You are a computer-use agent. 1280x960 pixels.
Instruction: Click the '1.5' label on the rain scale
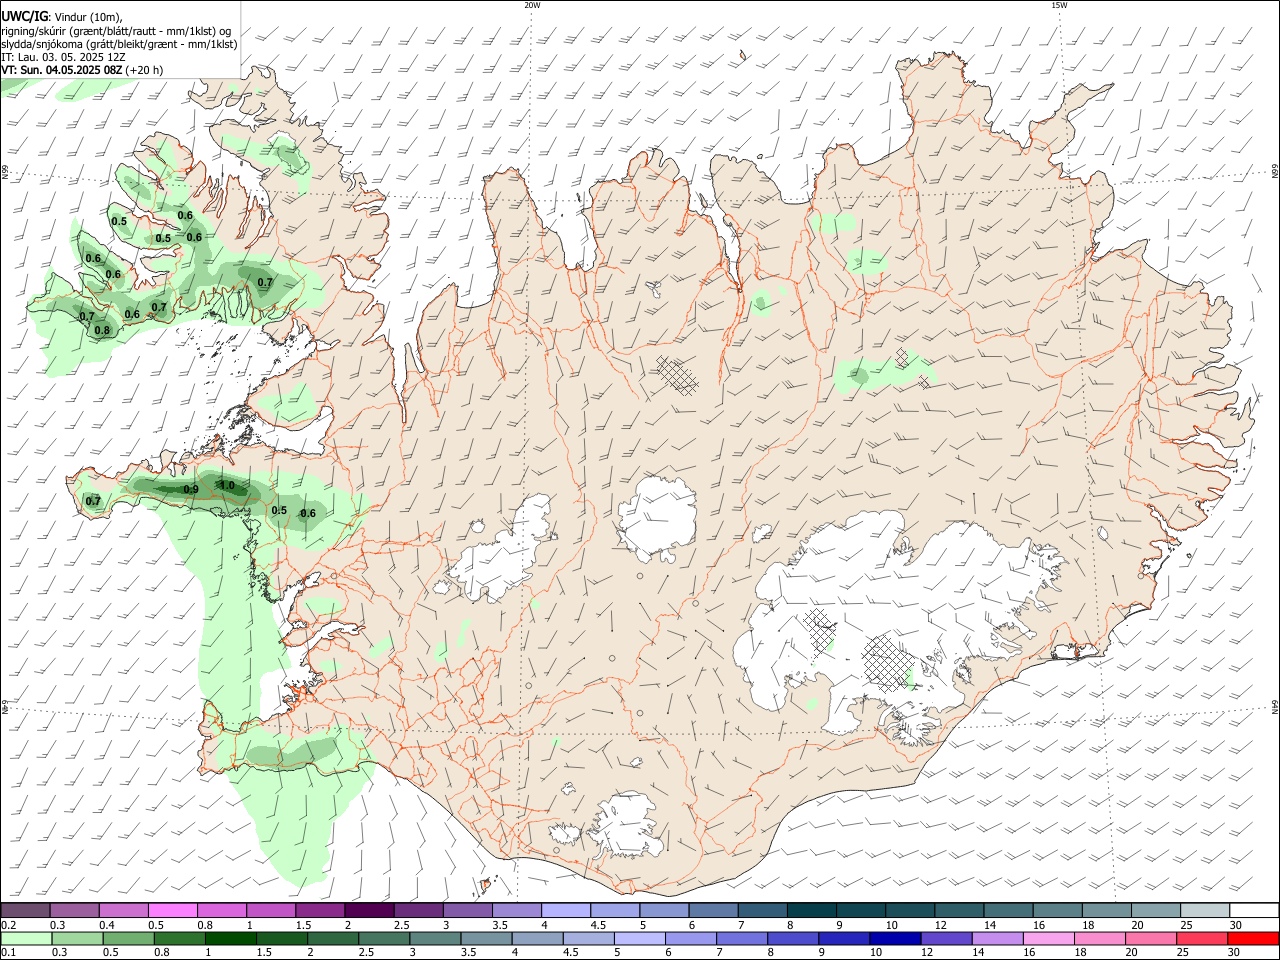point(264,953)
